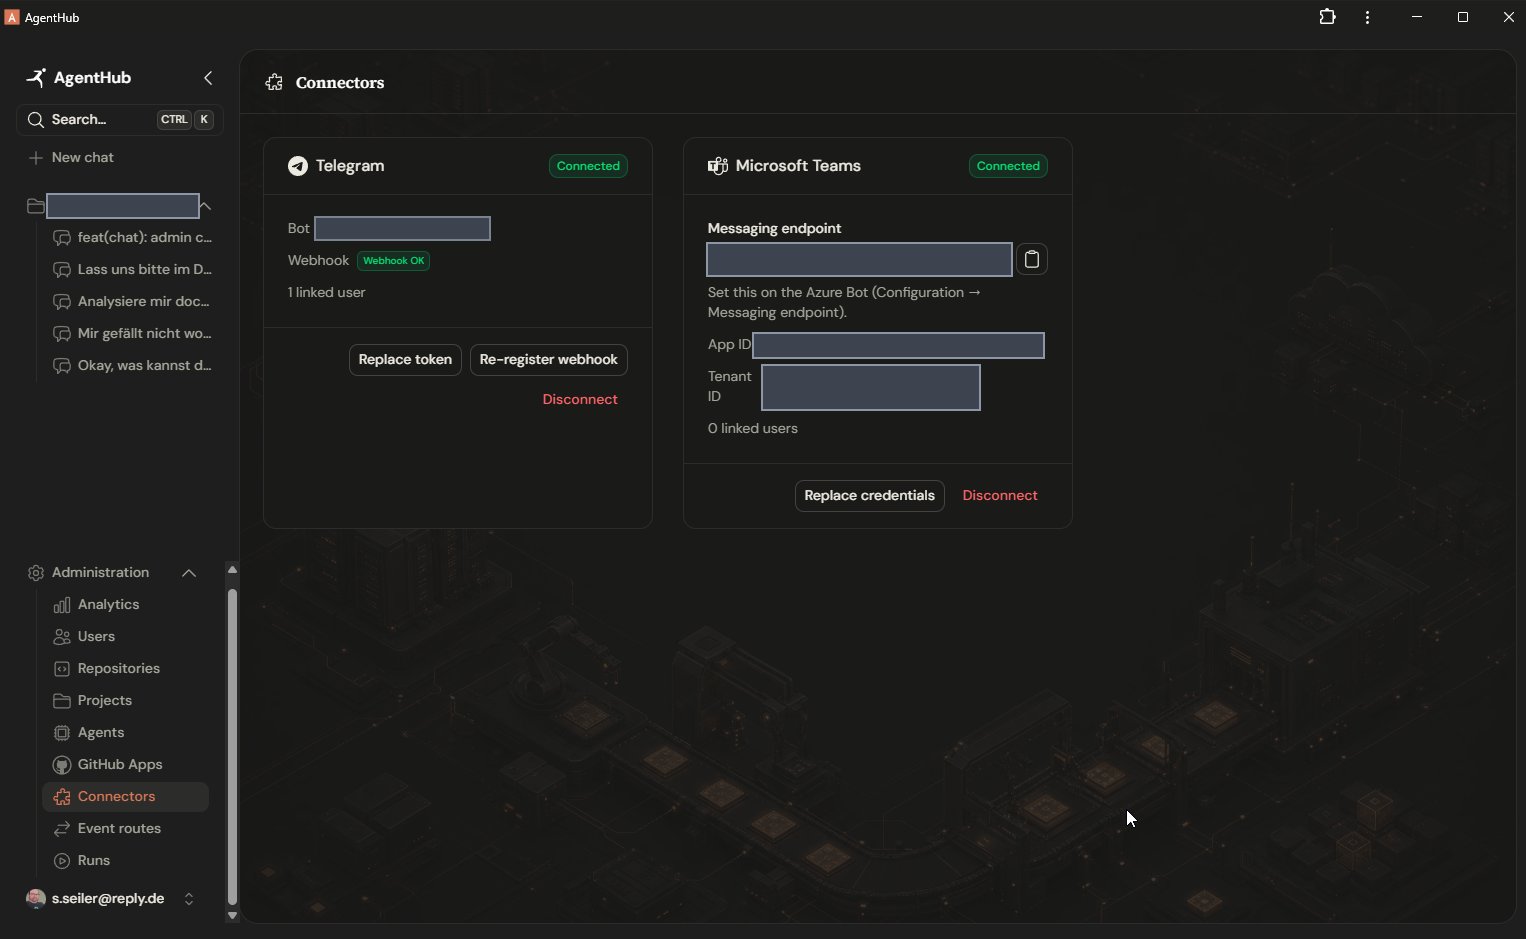Image resolution: width=1526 pixels, height=939 pixels.
Task: Open Projects in Administration
Action: coord(125,701)
